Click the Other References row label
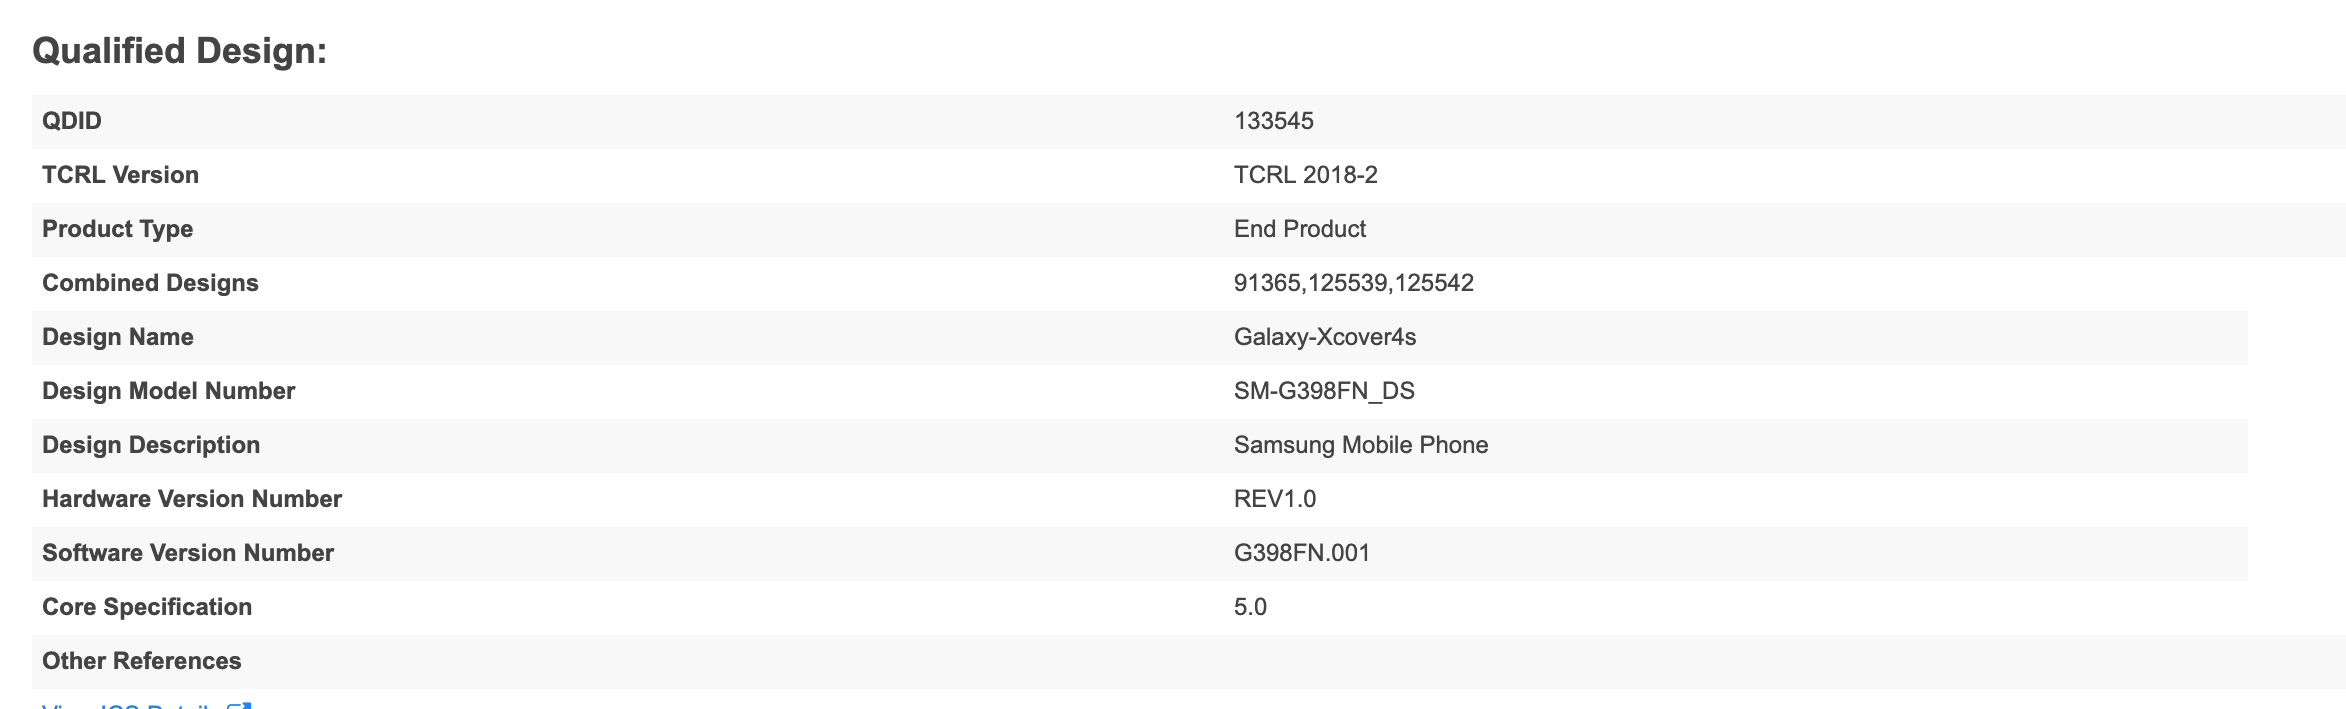The width and height of the screenshot is (2346, 709). (x=141, y=661)
